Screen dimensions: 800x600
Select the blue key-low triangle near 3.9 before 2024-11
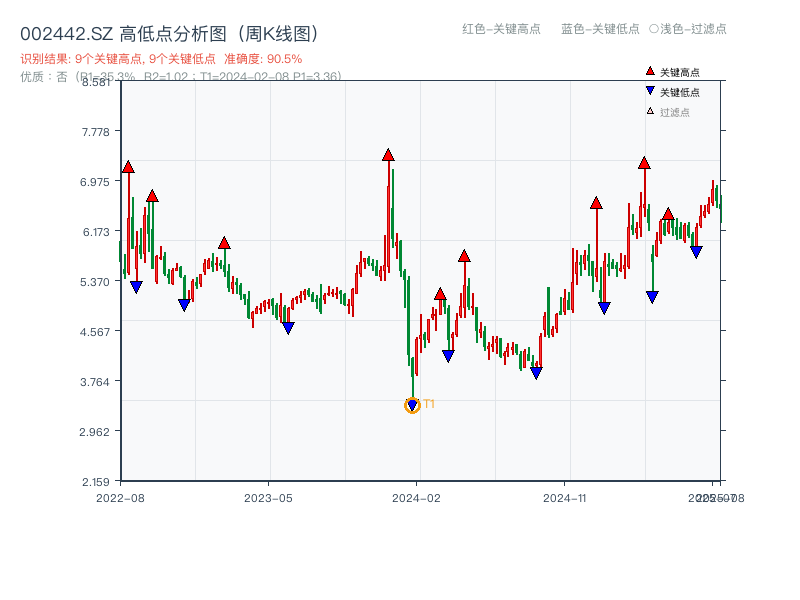coord(536,373)
